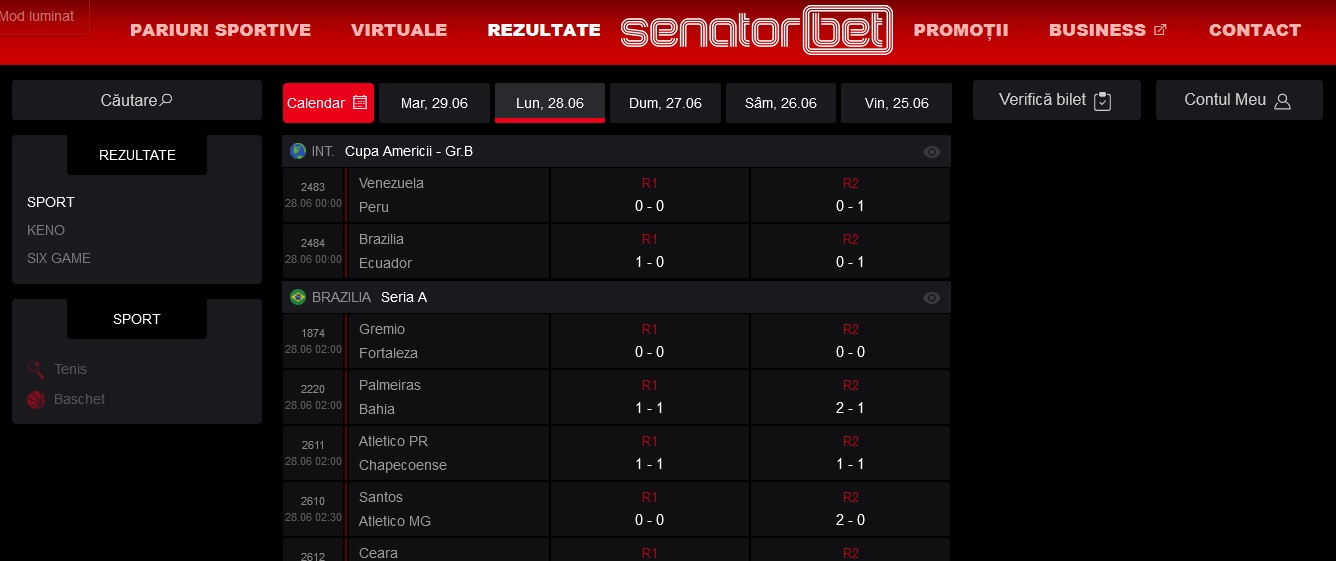Click the Brazil flag icon beside Seria A

pos(298,297)
